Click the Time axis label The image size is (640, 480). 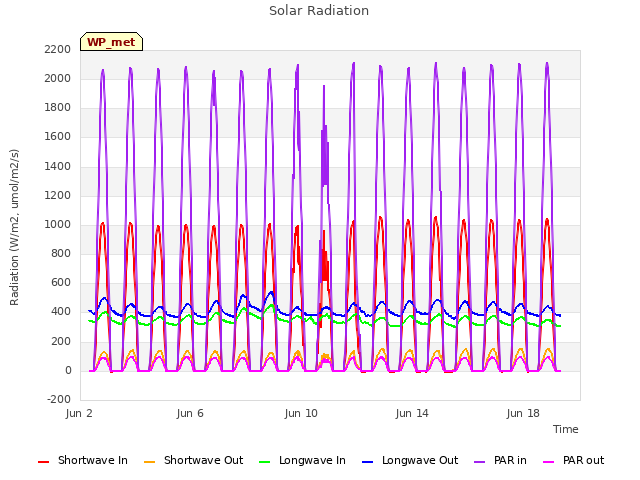pos(566,429)
